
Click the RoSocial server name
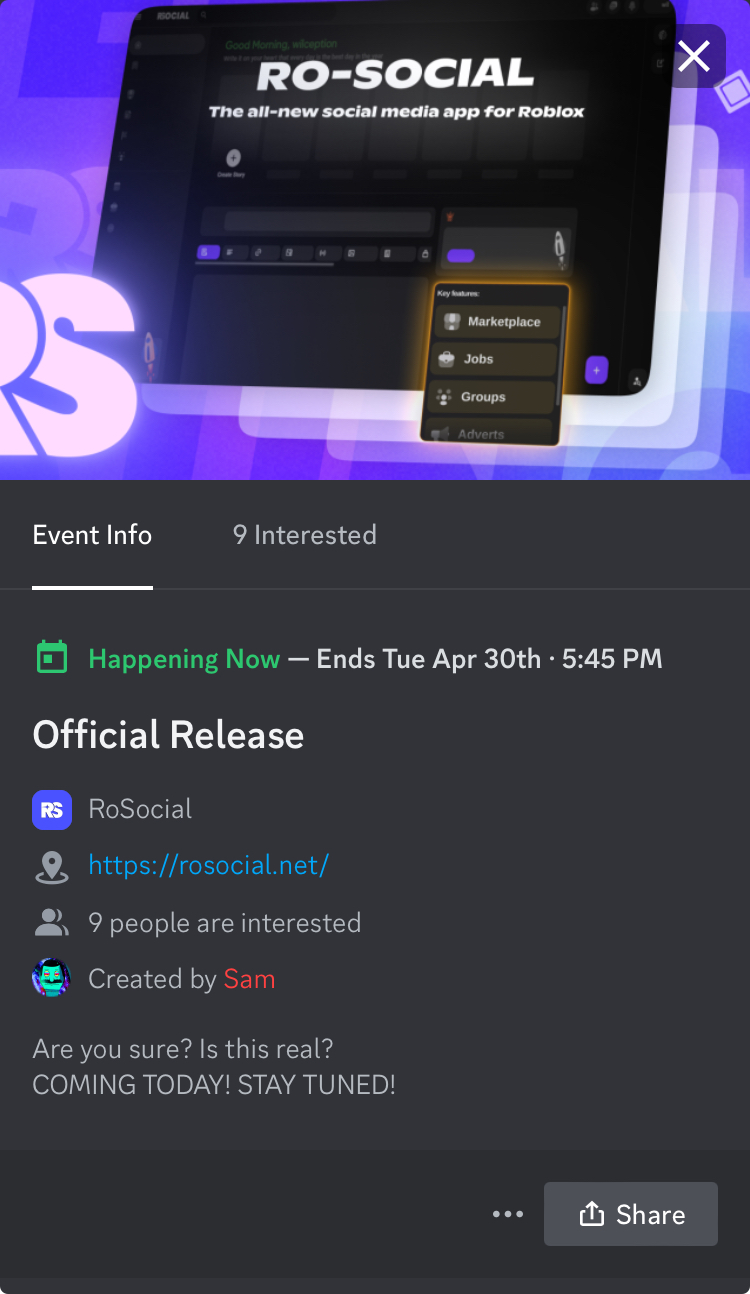click(x=140, y=809)
